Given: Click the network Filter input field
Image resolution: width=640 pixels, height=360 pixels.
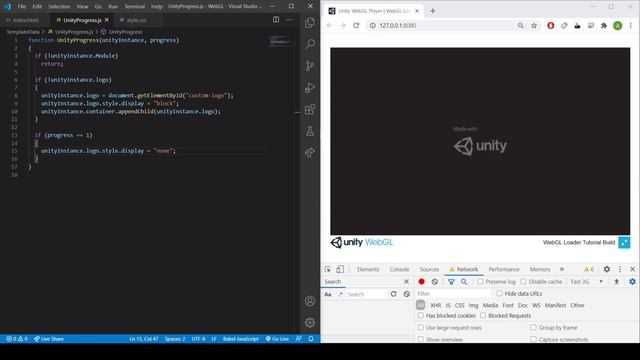Looking at the screenshot, I should coord(453,293).
